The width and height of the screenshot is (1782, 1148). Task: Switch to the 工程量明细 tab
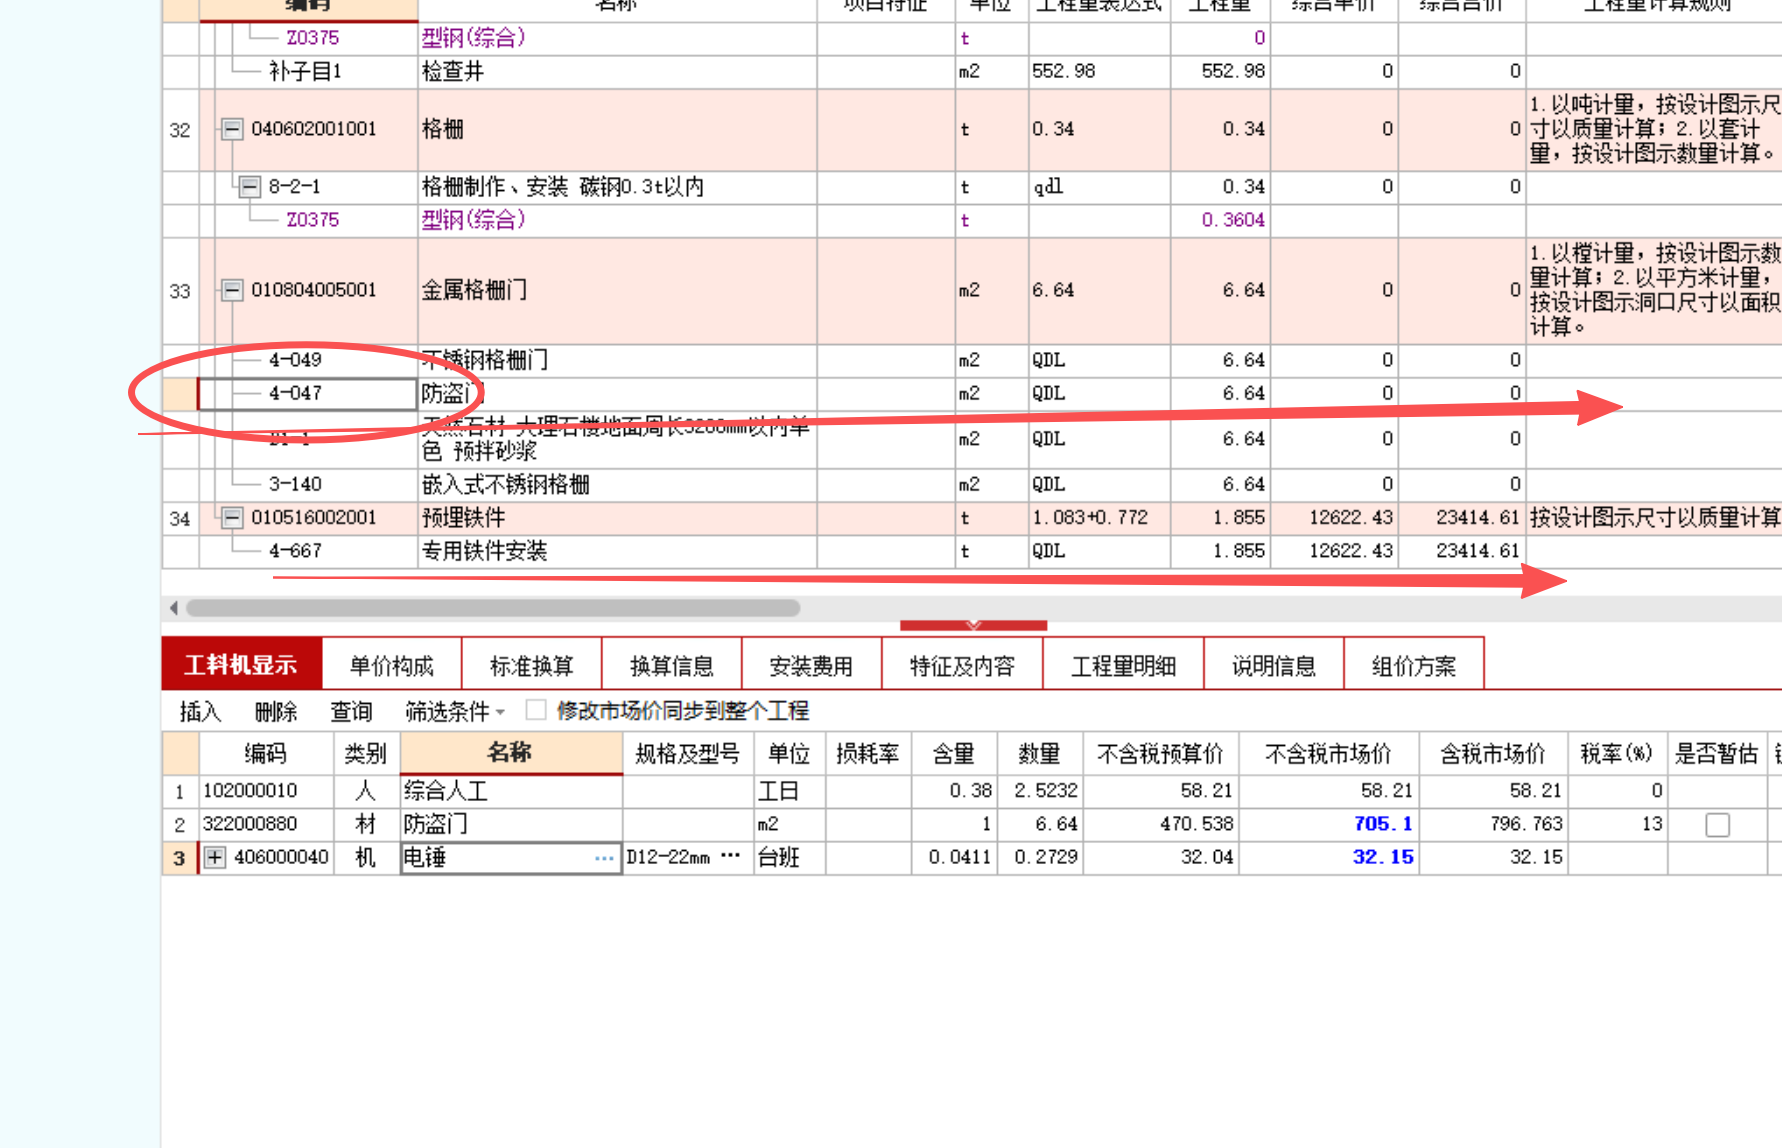coord(1122,662)
